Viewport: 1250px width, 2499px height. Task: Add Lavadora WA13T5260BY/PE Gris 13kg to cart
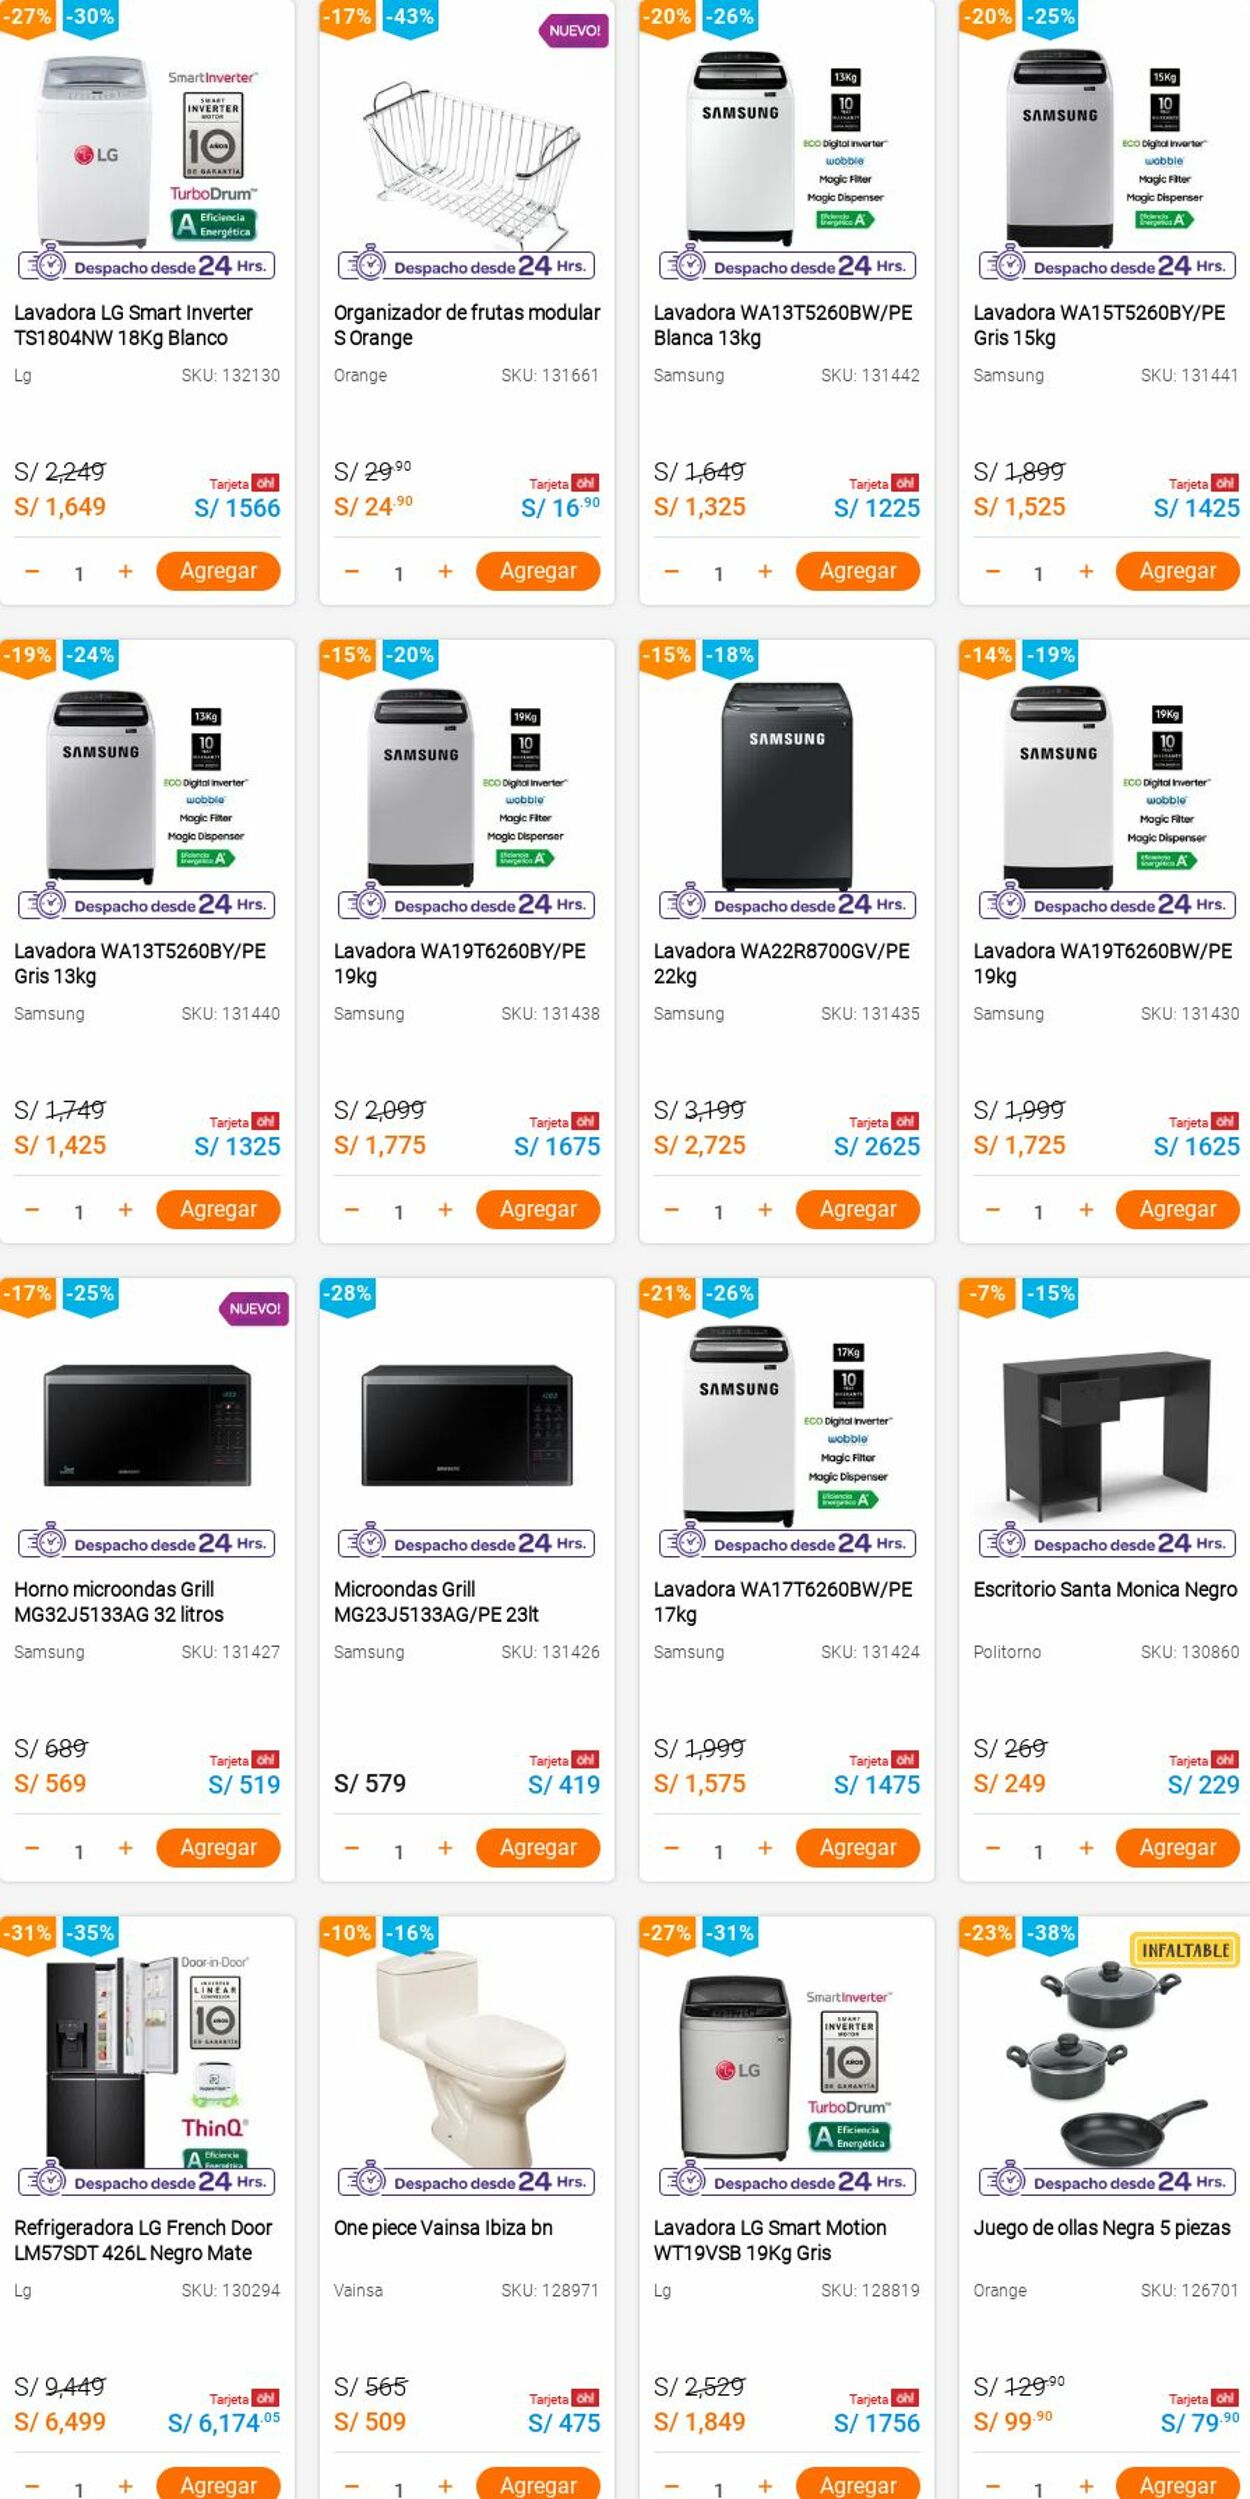(x=218, y=1210)
